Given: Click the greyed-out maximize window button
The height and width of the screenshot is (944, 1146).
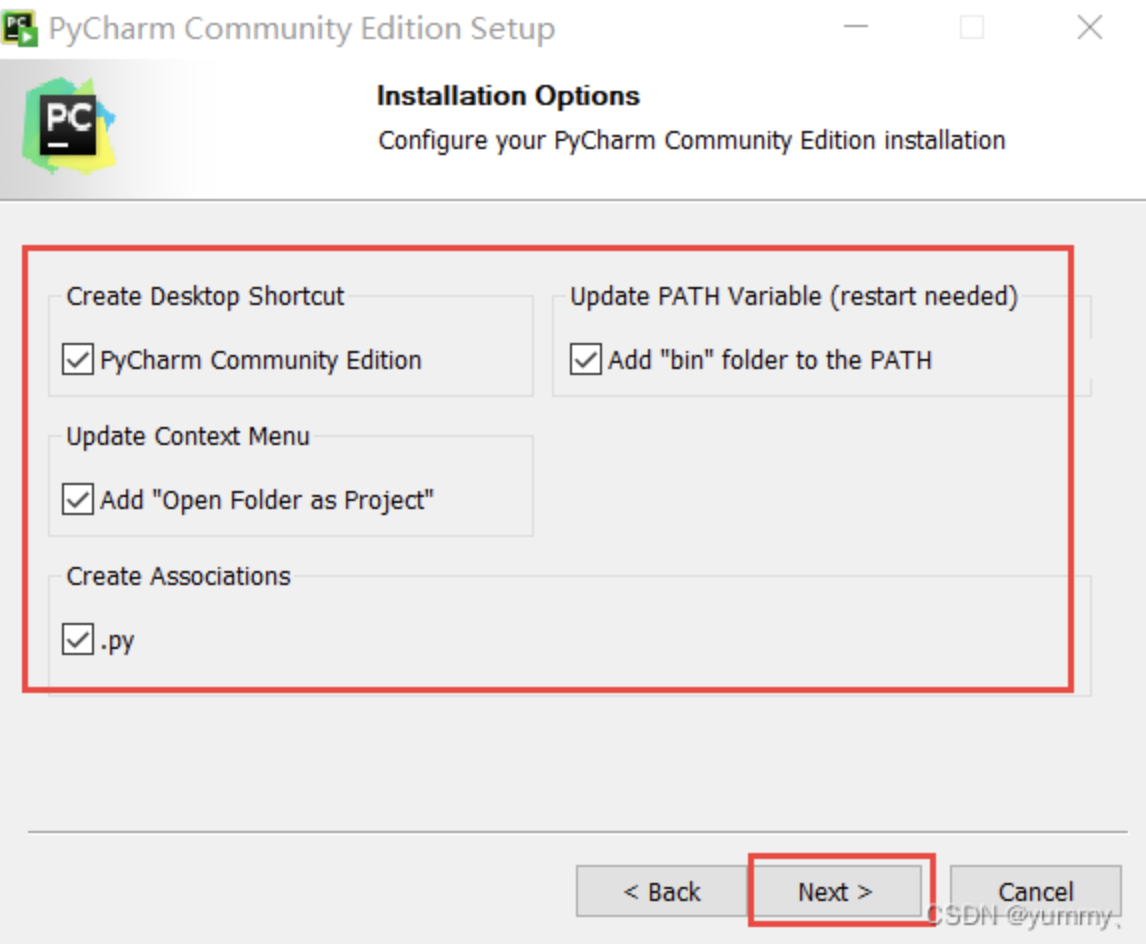Looking at the screenshot, I should [971, 27].
